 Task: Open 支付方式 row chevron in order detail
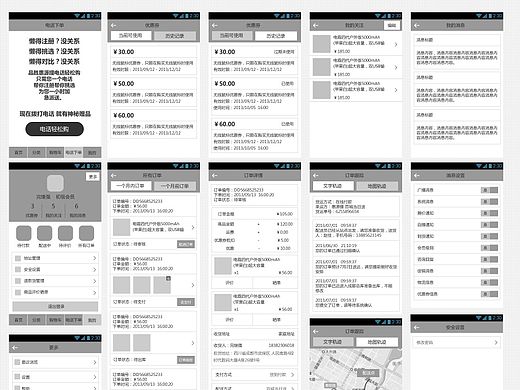[292, 375]
